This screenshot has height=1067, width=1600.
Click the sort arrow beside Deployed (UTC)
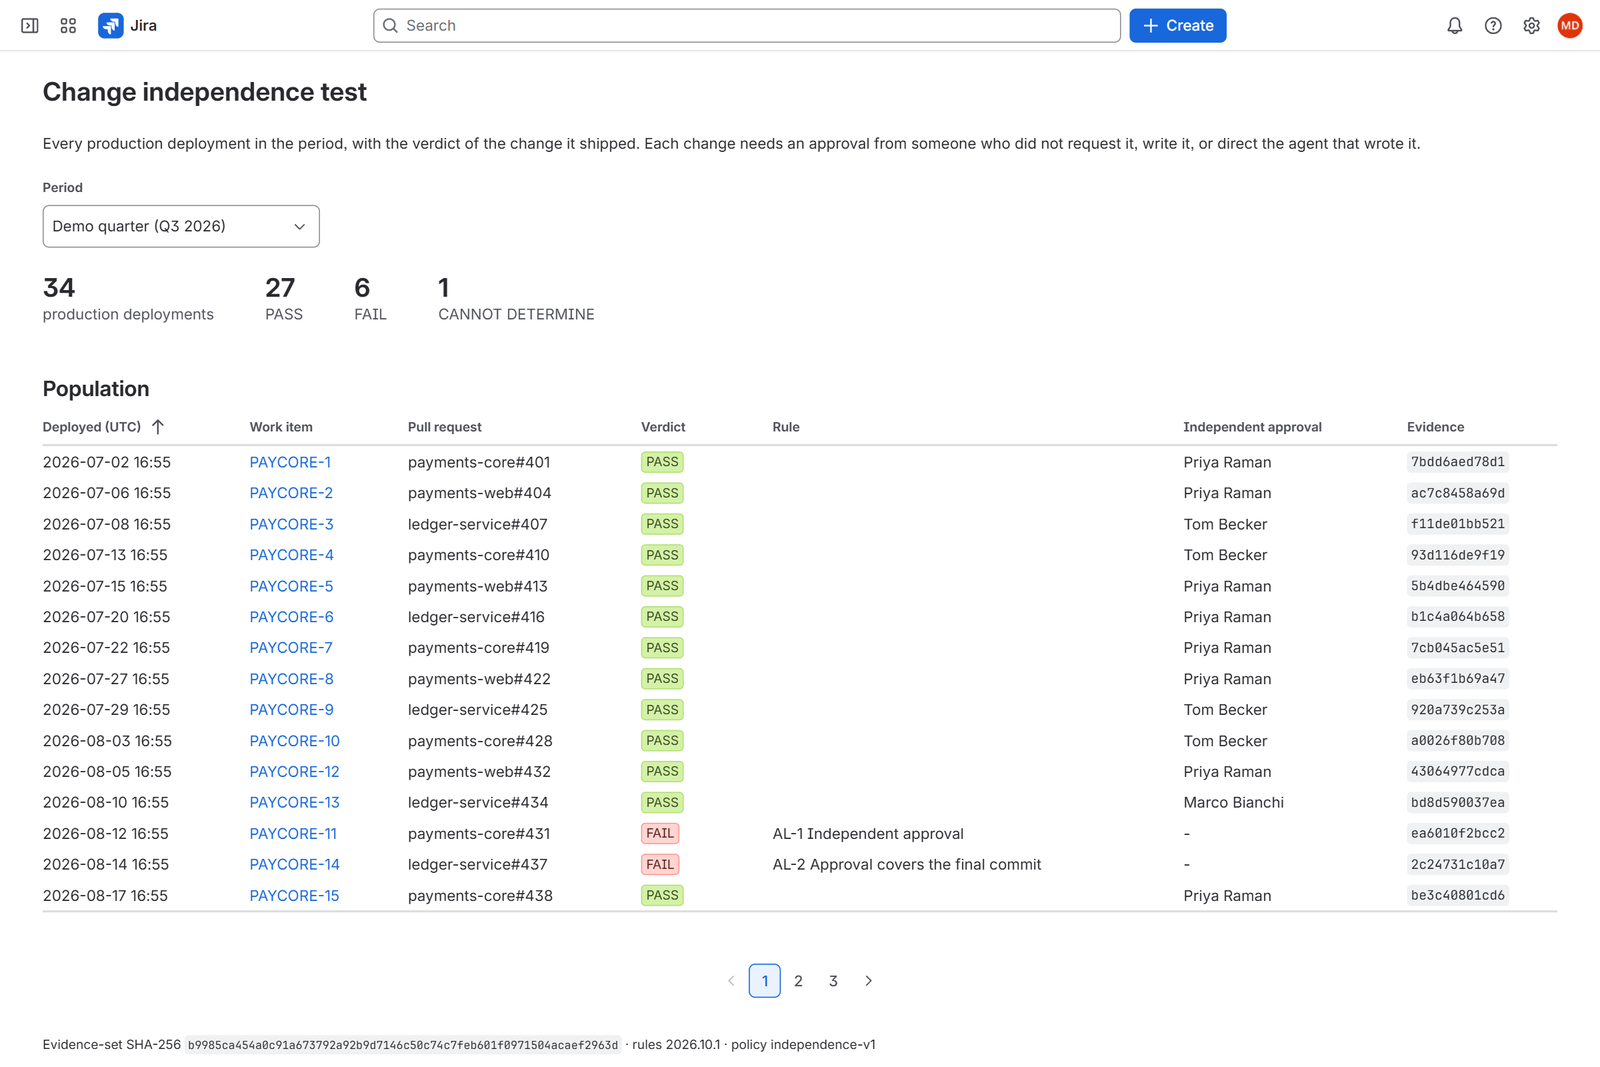click(158, 427)
